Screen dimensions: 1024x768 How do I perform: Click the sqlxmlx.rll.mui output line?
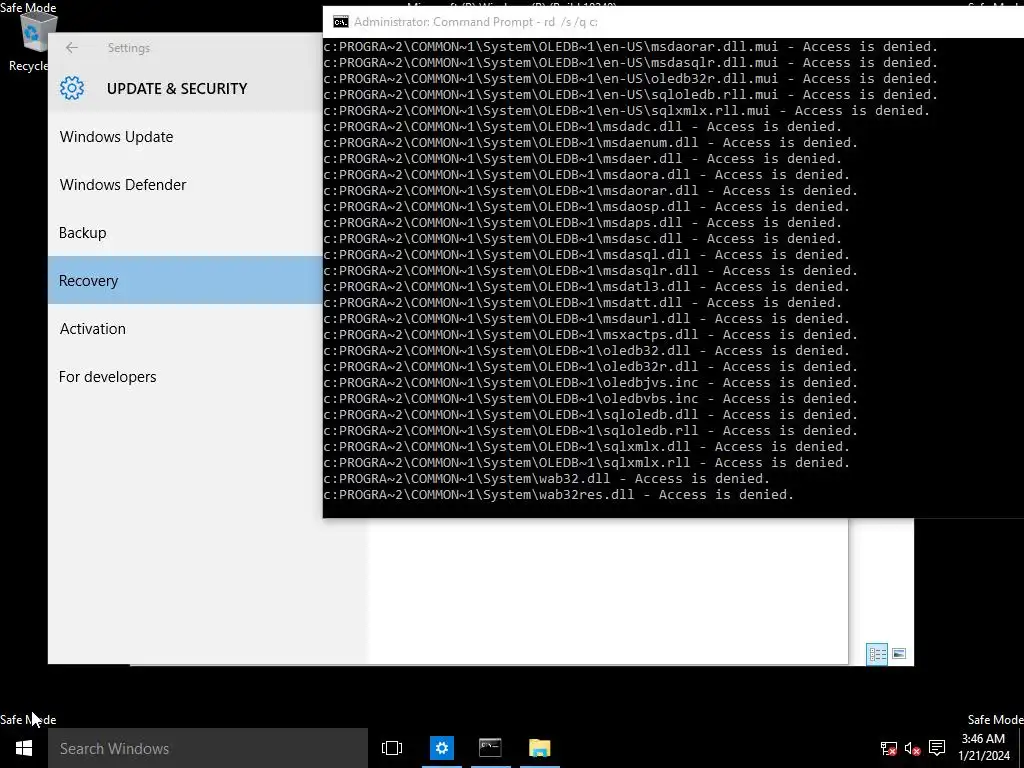pyautogui.click(x=626, y=110)
